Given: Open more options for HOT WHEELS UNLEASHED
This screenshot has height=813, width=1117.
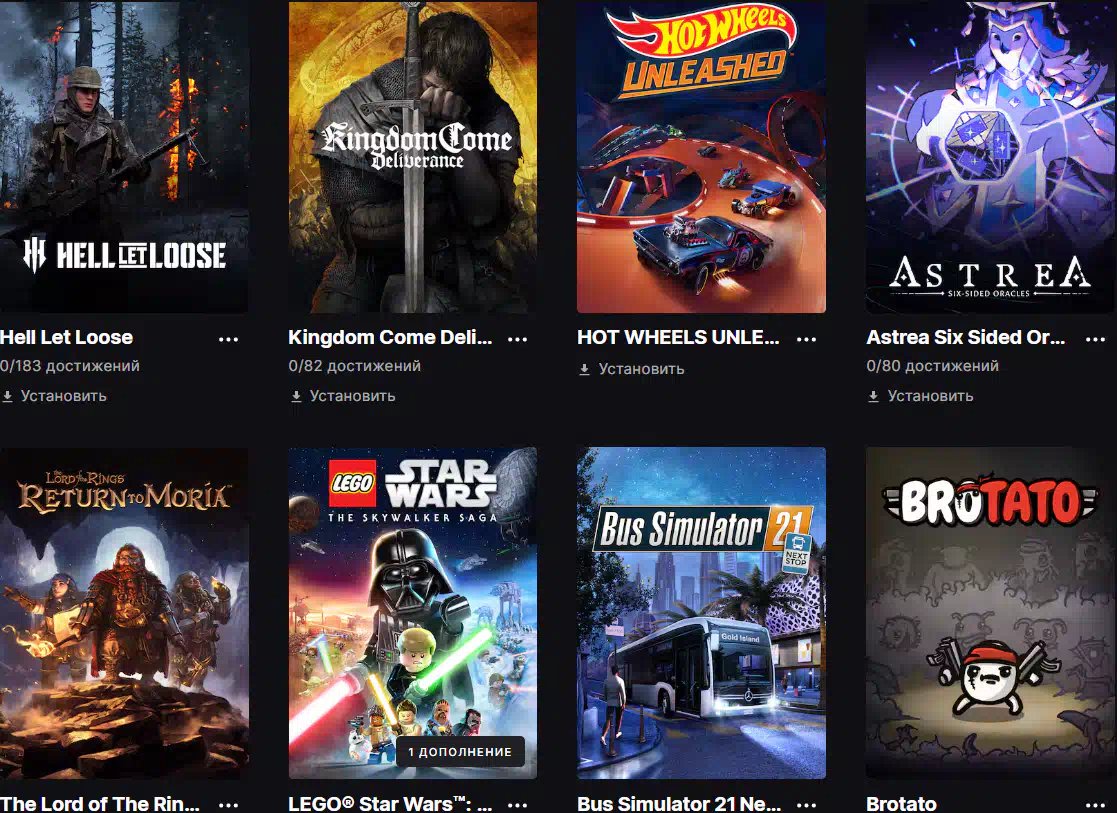Looking at the screenshot, I should 806,339.
